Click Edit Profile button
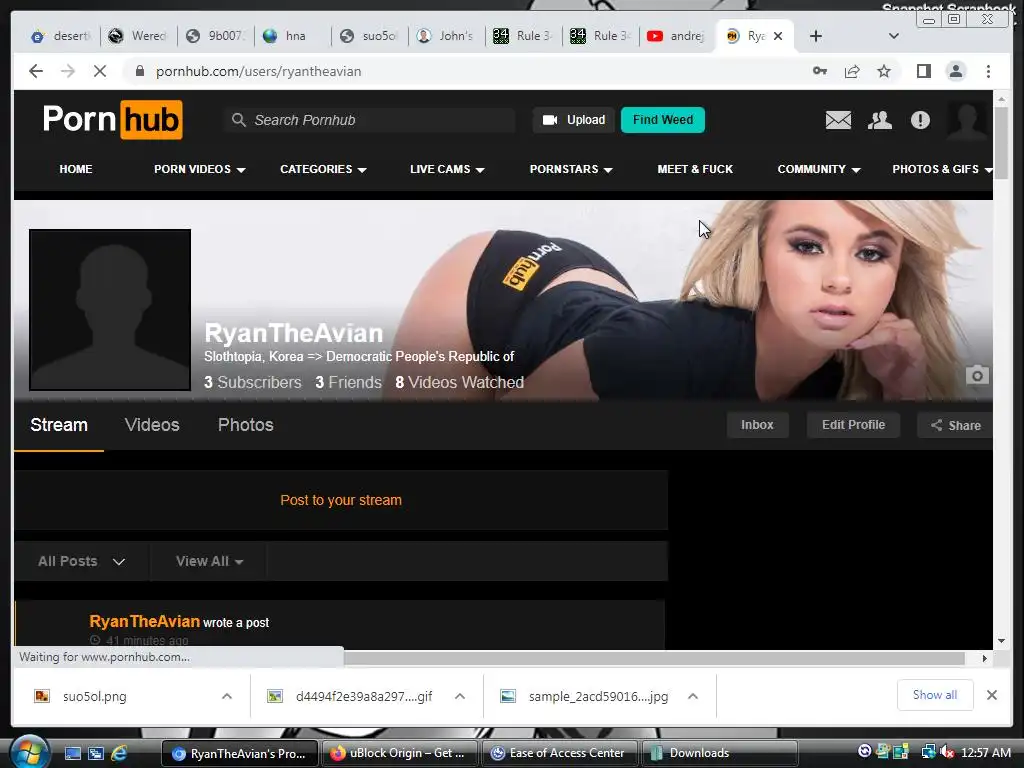Image resolution: width=1024 pixels, height=768 pixels. pyautogui.click(x=853, y=425)
